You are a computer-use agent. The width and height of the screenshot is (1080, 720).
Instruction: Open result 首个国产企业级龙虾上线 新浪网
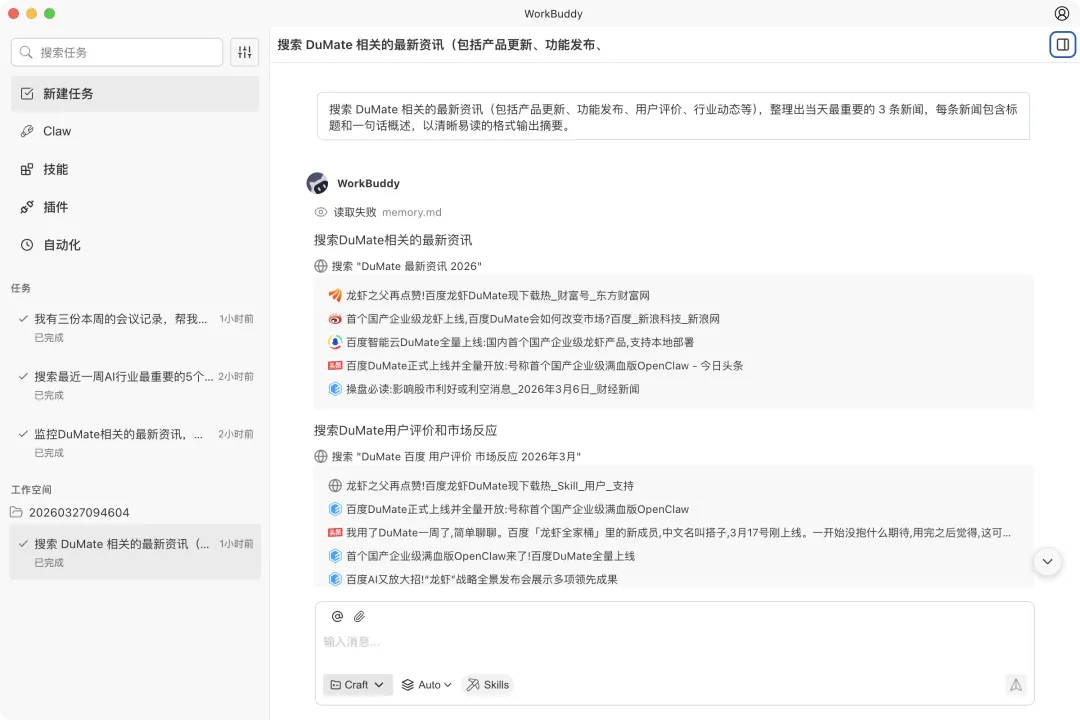click(x=532, y=319)
